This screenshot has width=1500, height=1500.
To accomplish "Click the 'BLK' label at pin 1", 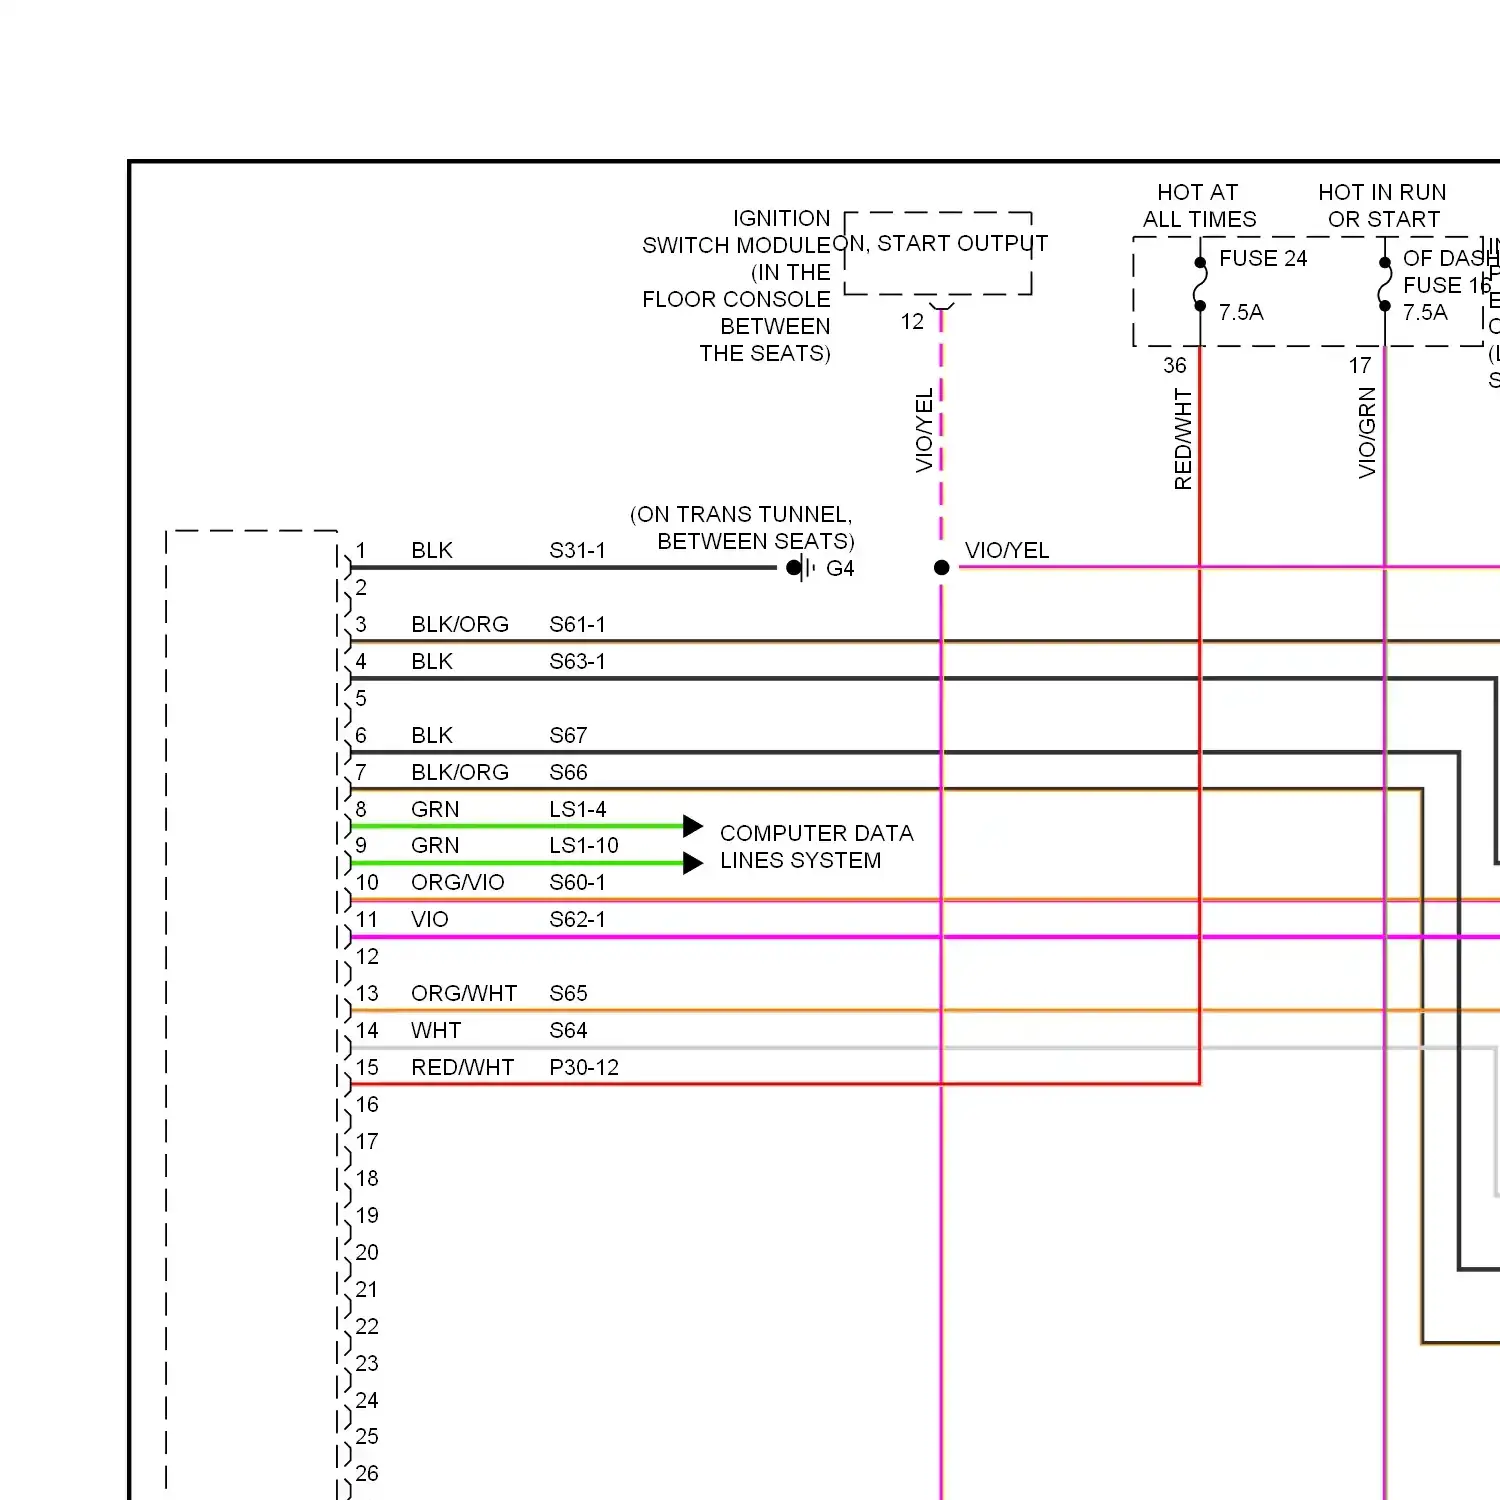I will pyautogui.click(x=432, y=550).
